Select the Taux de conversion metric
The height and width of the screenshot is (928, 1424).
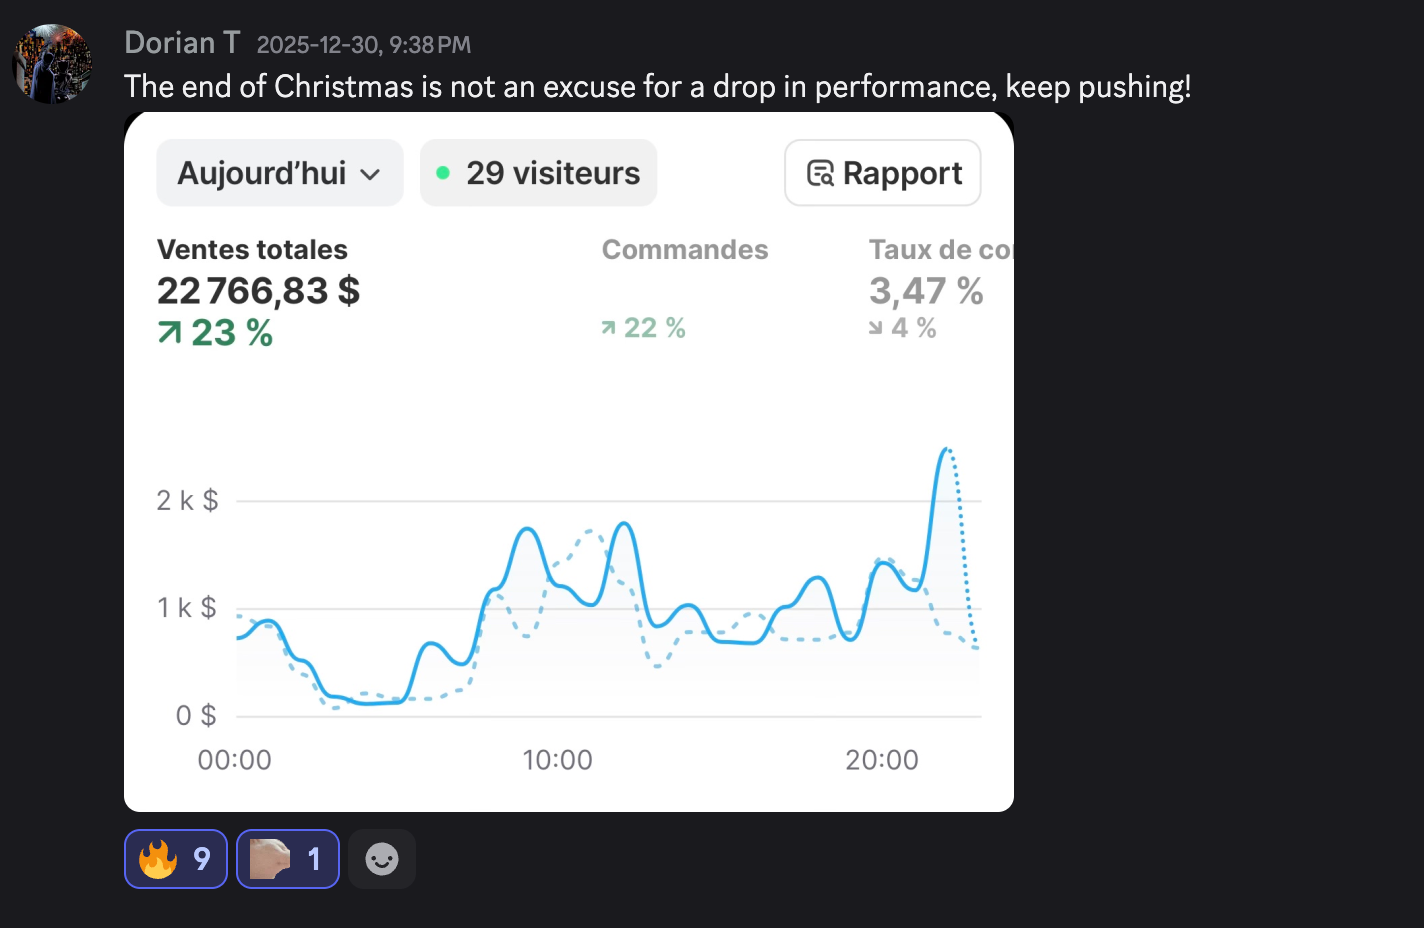(x=939, y=250)
